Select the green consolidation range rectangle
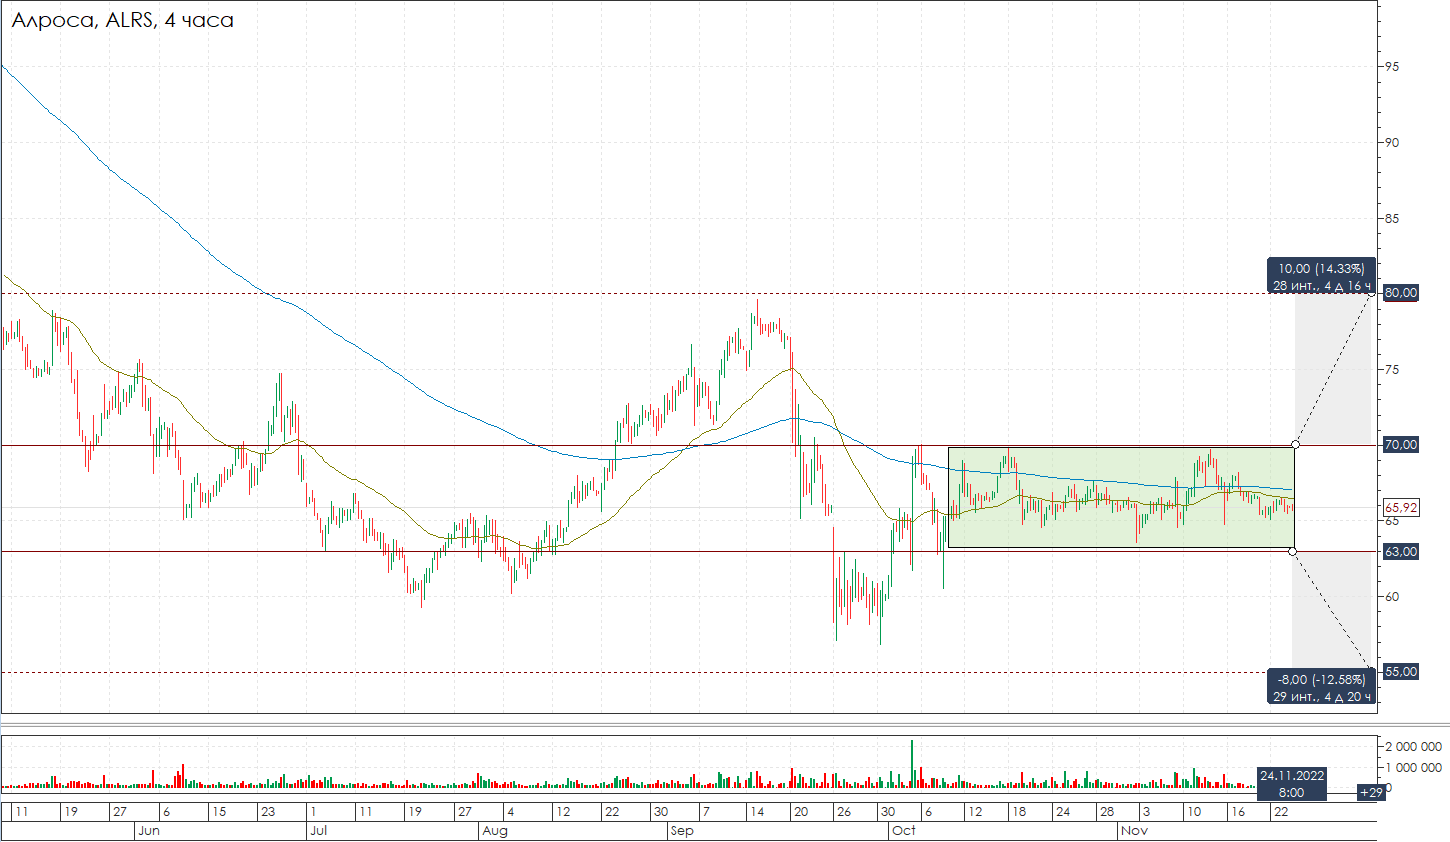Image resolution: width=1450 pixels, height=842 pixels. (1121, 497)
